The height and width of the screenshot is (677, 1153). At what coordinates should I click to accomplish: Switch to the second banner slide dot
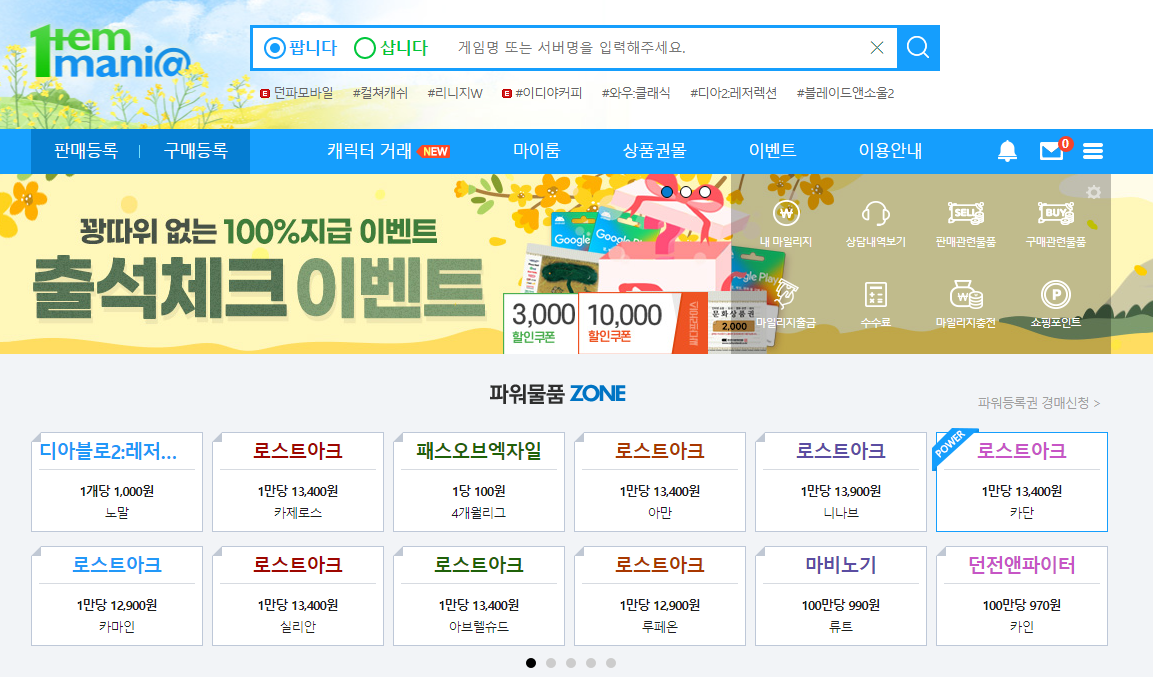(x=686, y=192)
